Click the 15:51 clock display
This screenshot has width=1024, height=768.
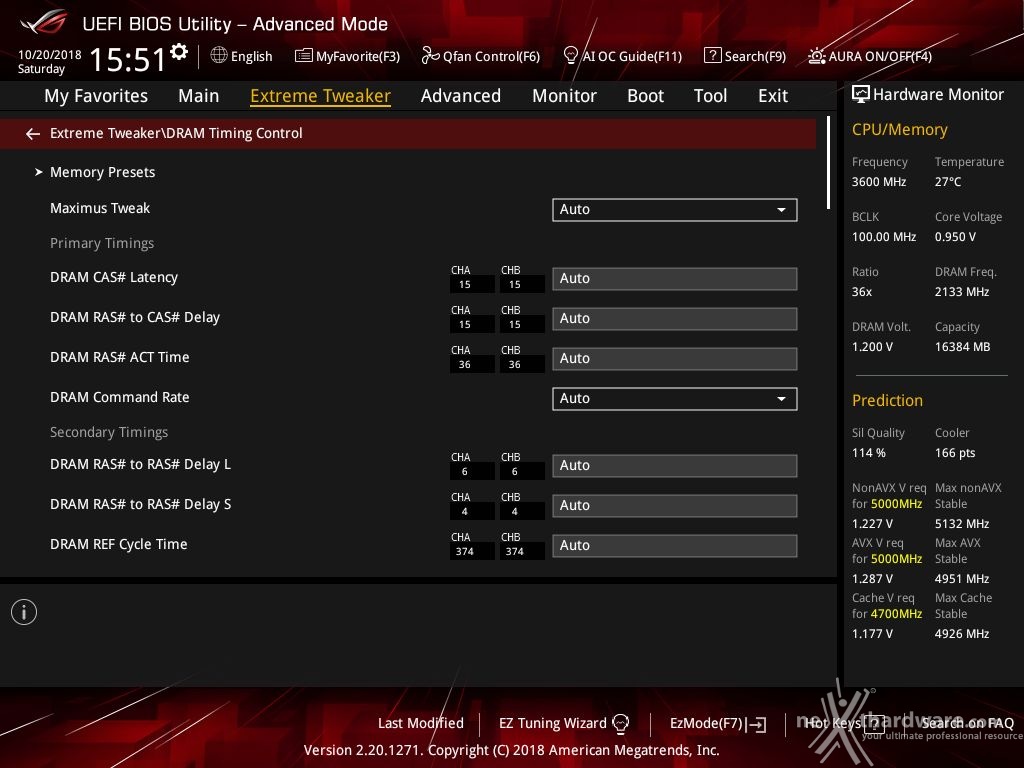coord(128,59)
